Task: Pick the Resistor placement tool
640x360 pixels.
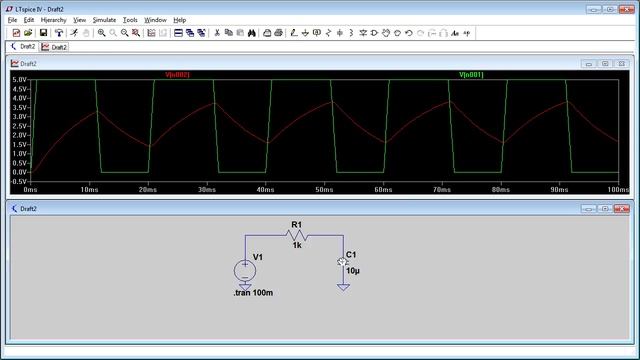Action: click(329, 33)
